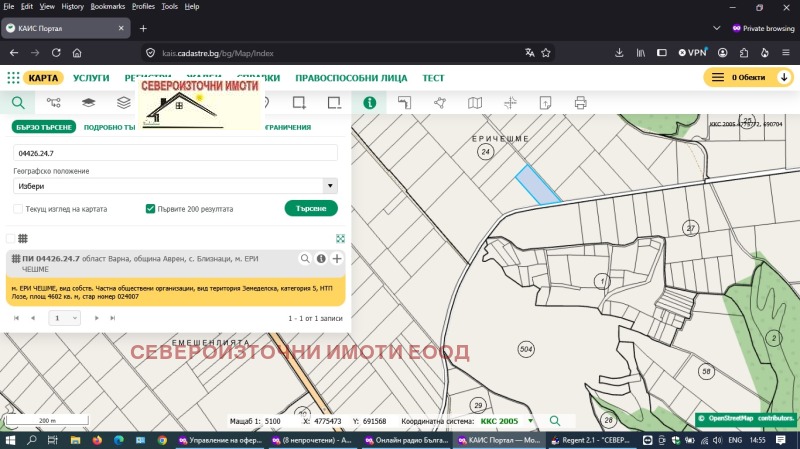Viewport: 800px width, 449px height.
Task: Select the measure corner tool icon
Action: coord(405,103)
